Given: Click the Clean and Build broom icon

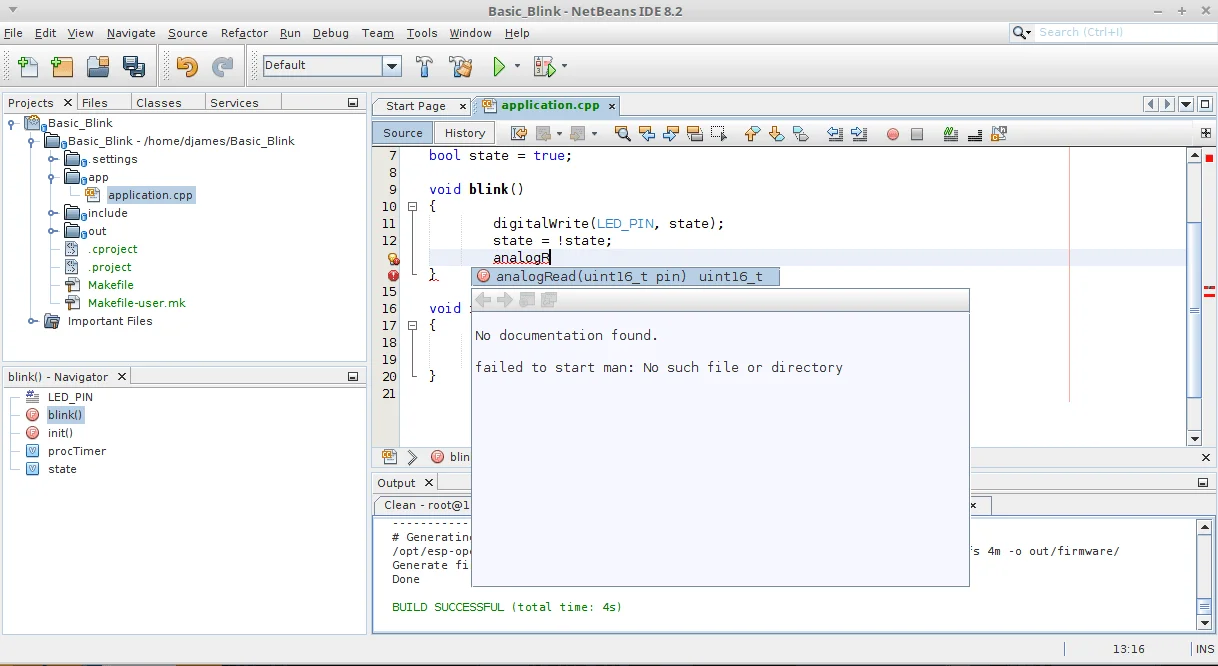Looking at the screenshot, I should coord(460,66).
